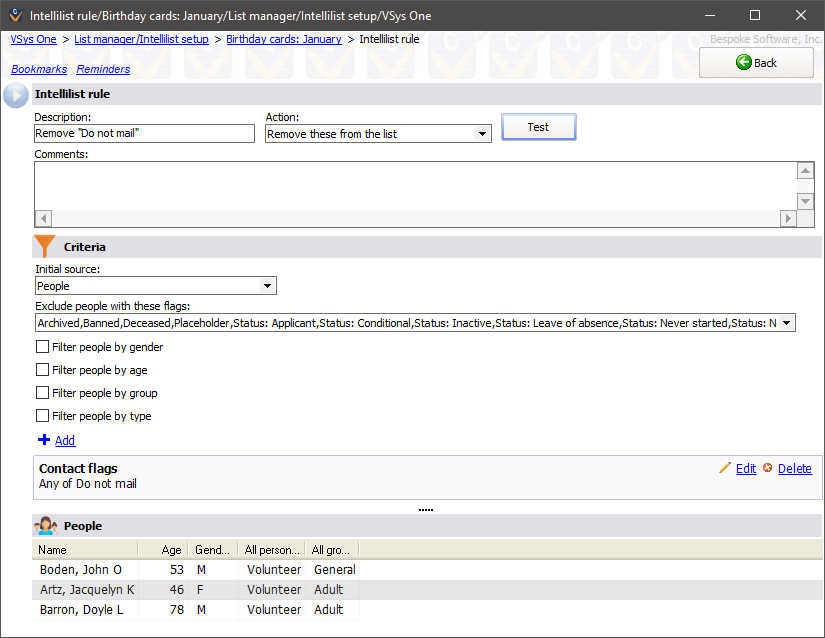
Task: Click the red Delete icon for Contact flags
Action: click(x=767, y=468)
